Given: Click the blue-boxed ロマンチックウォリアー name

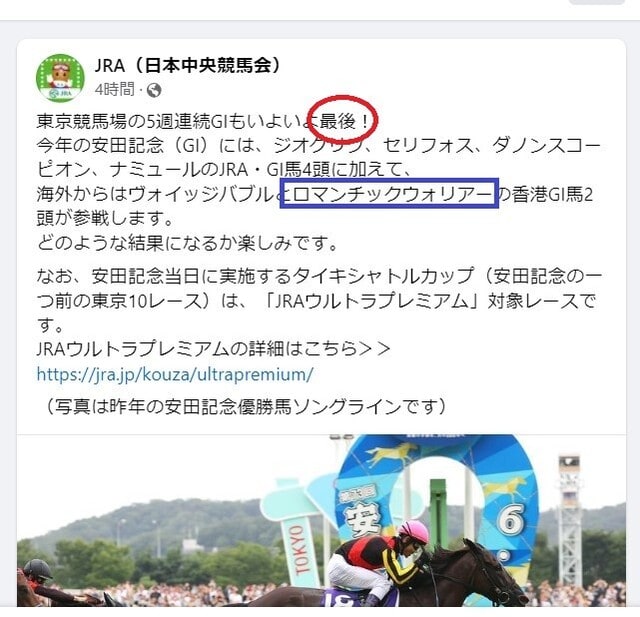Looking at the screenshot, I should pos(392,194).
